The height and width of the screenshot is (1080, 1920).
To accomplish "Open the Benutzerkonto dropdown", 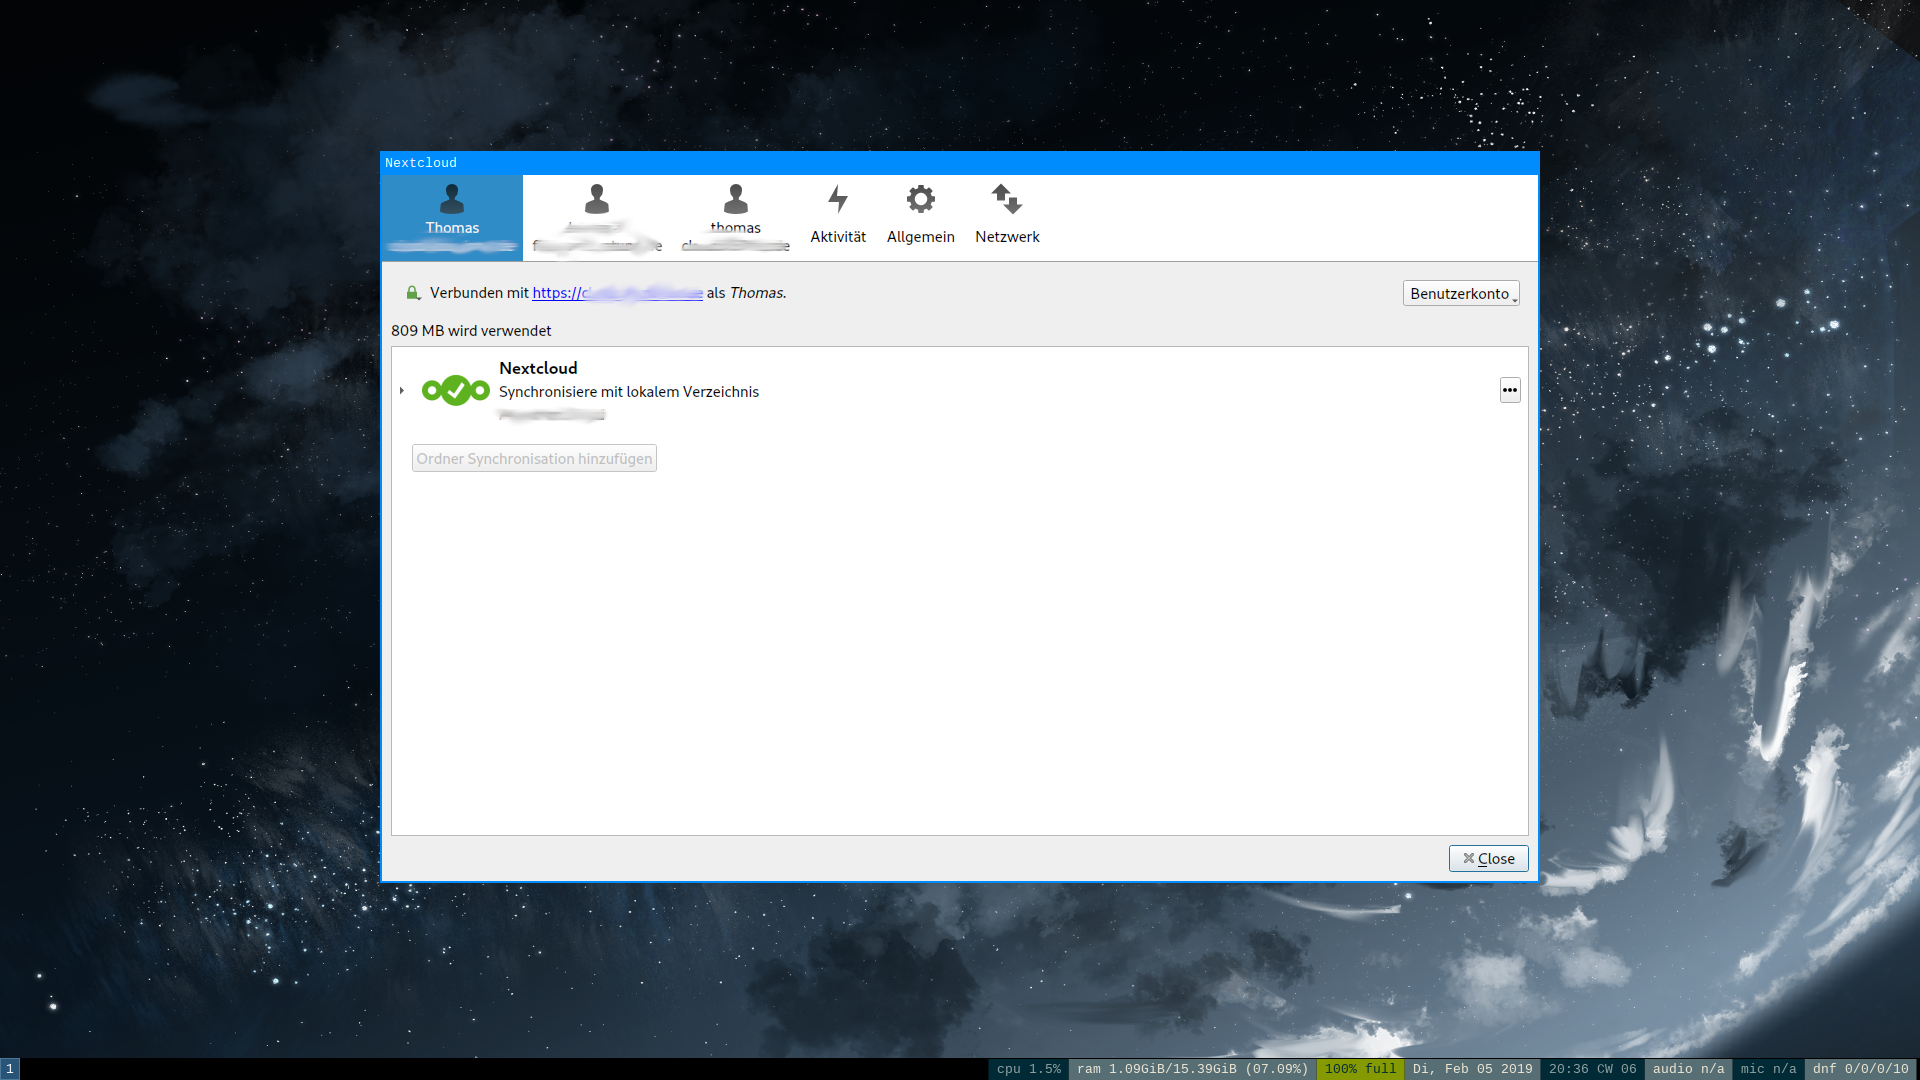I will 1461,293.
